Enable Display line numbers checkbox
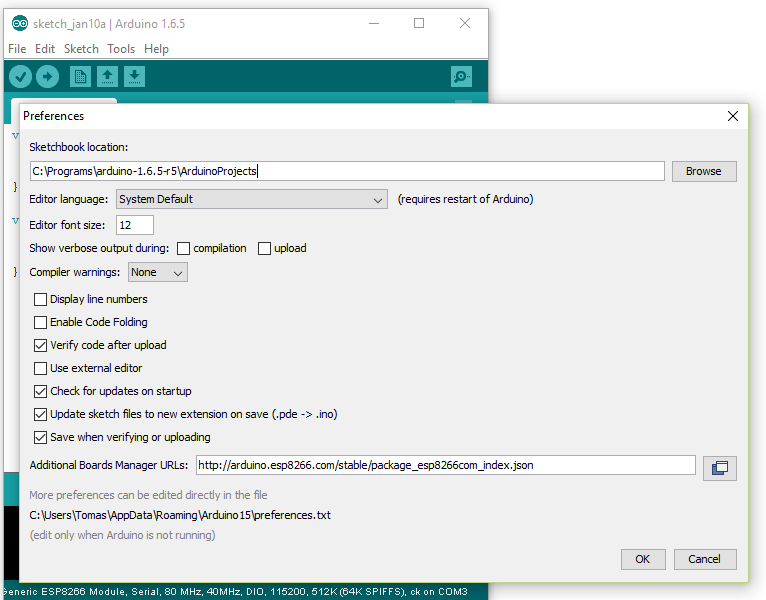The image size is (766, 600). (x=41, y=299)
